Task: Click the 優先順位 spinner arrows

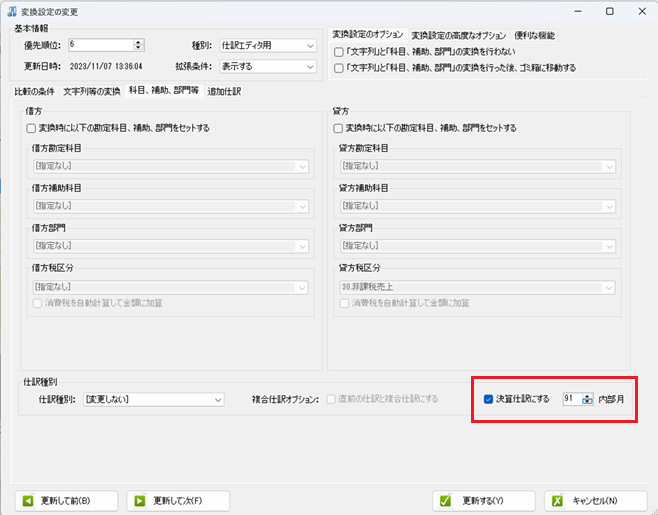Action: pos(139,45)
